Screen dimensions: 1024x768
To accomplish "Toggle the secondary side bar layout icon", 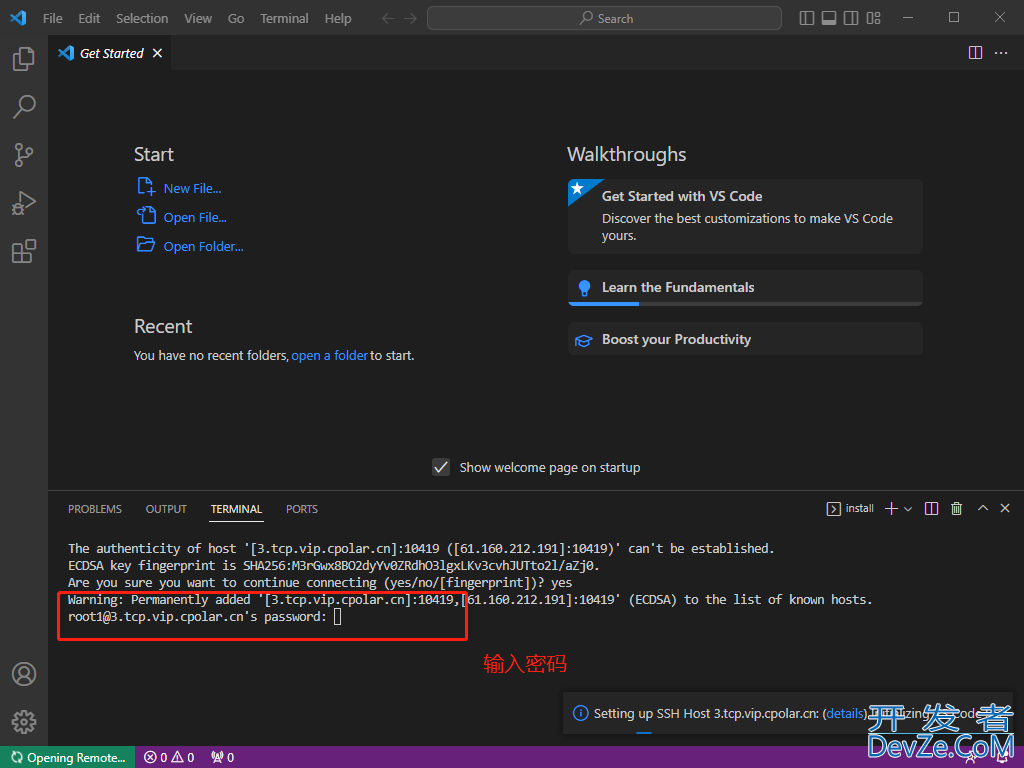I will (x=851, y=18).
